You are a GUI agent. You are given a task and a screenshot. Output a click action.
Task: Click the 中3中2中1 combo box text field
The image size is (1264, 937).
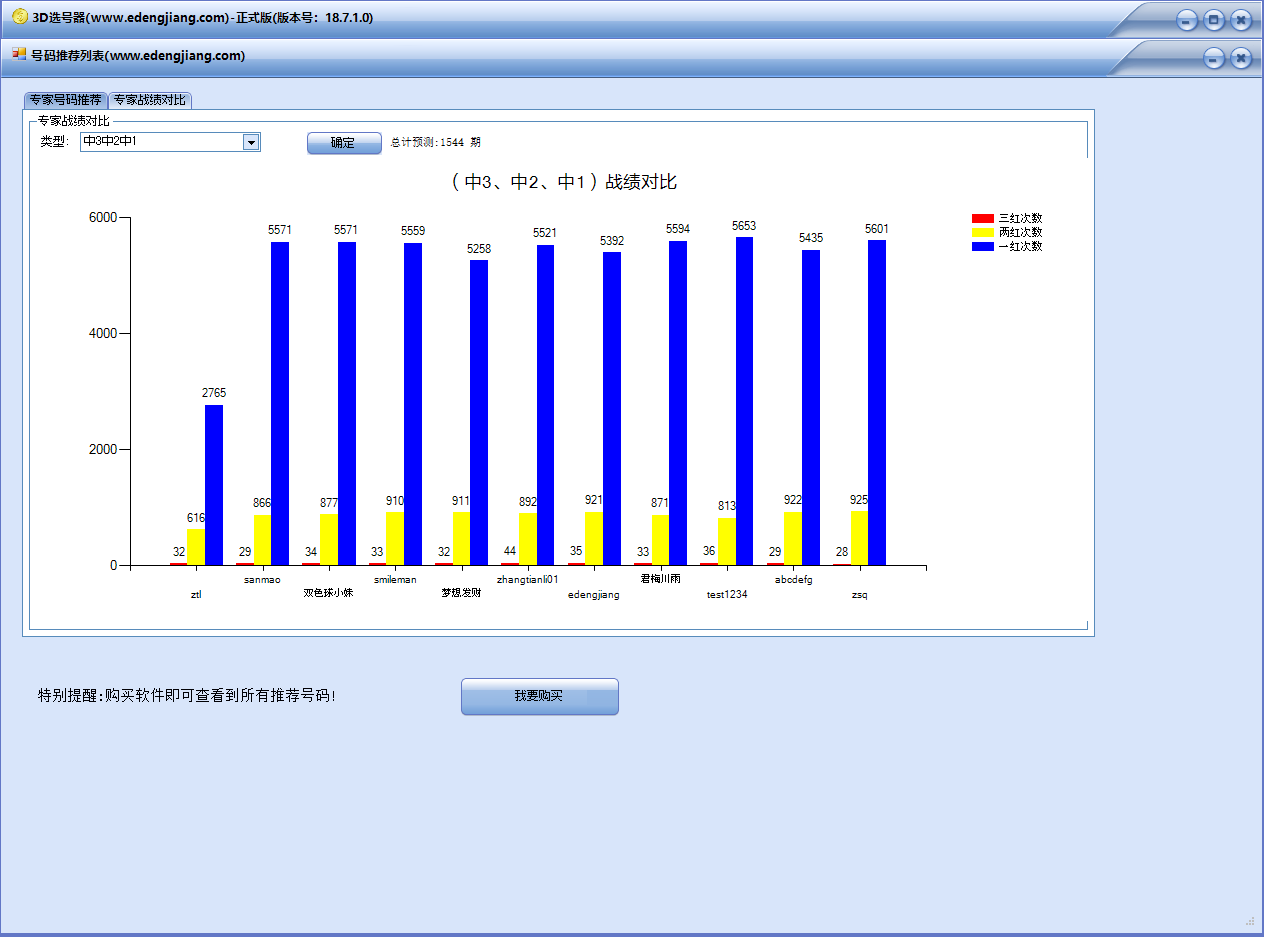160,142
